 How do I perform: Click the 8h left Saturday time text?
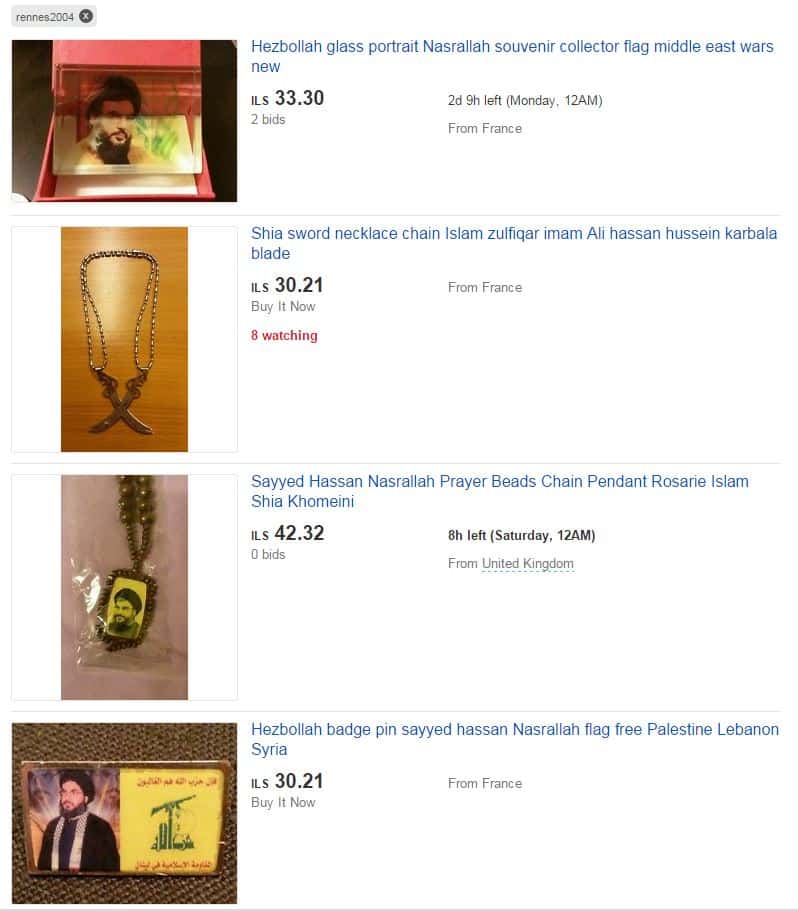click(x=522, y=535)
